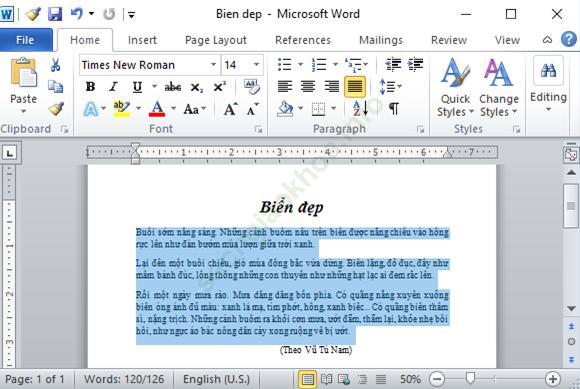Click the zoom slider handle
Screen dimensions: 580x389
pyautogui.click(x=470, y=378)
